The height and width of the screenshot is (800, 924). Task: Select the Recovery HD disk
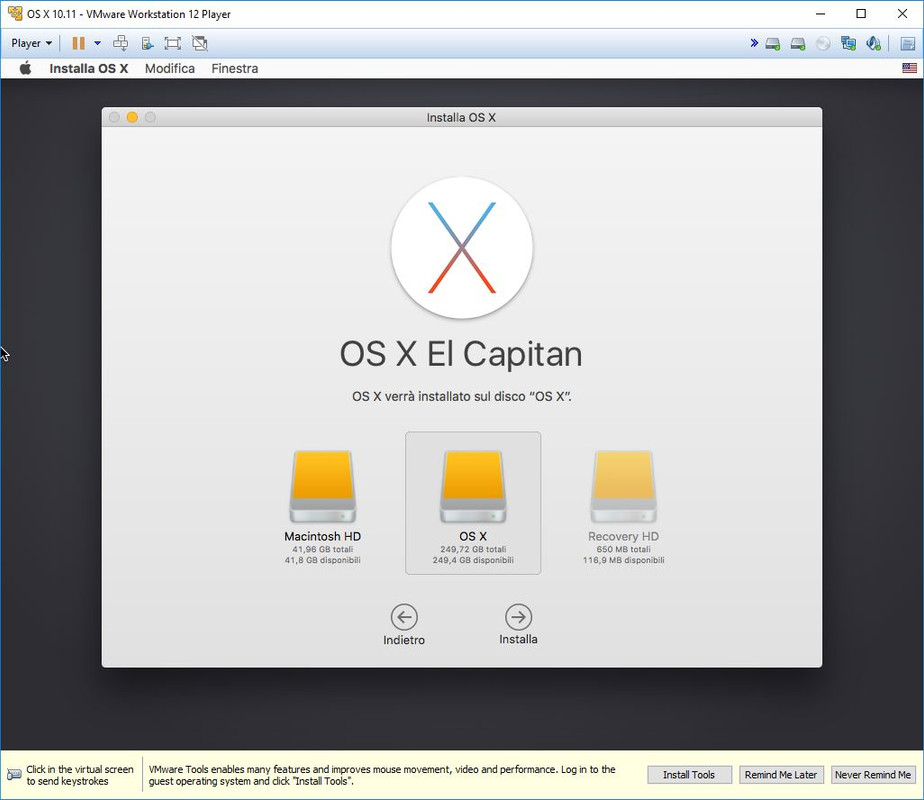pyautogui.click(x=623, y=506)
